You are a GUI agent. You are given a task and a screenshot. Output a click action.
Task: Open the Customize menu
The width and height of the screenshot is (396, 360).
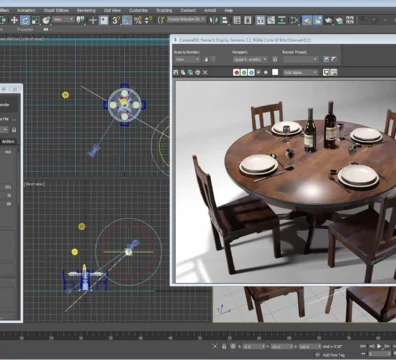tap(138, 10)
